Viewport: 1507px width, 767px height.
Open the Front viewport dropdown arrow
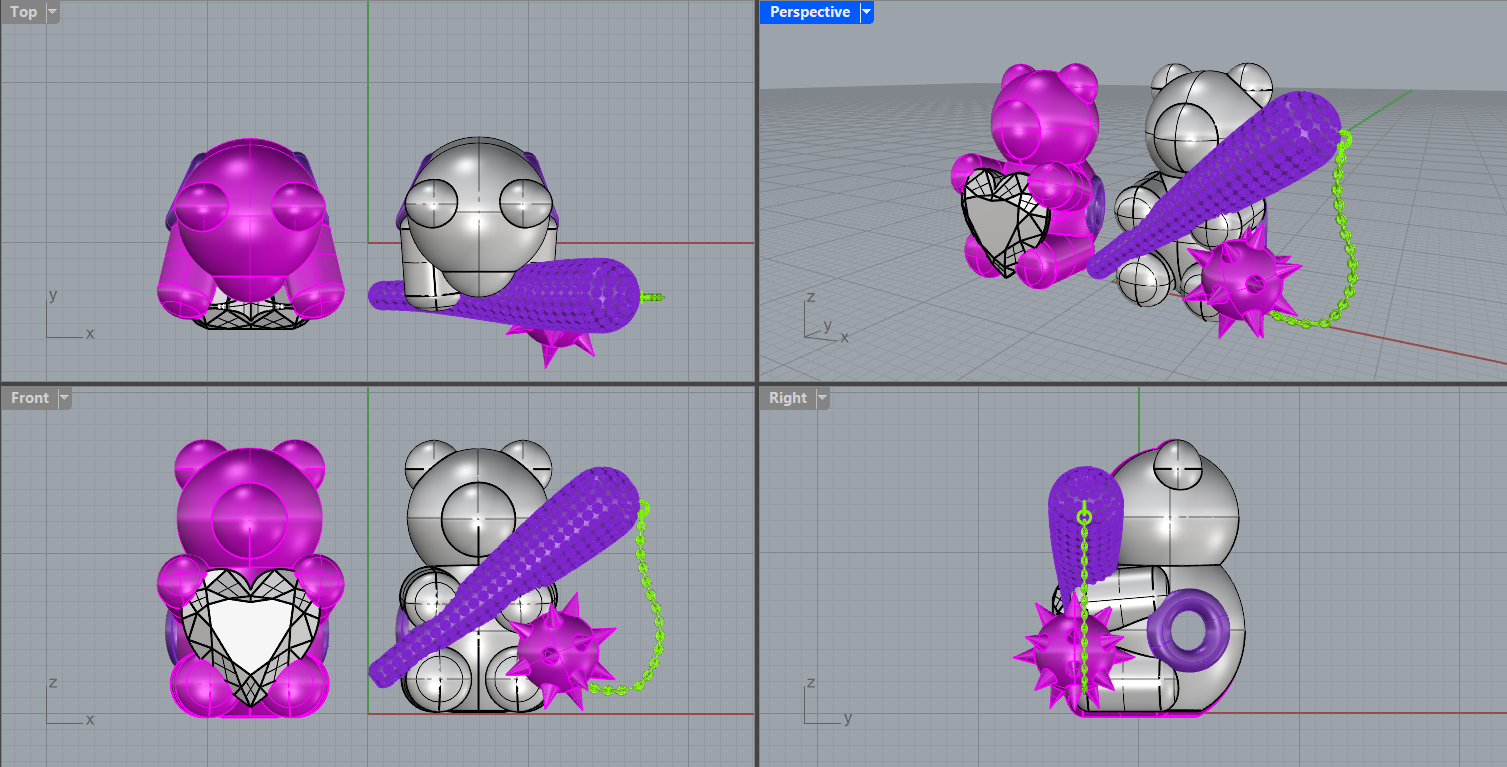64,398
